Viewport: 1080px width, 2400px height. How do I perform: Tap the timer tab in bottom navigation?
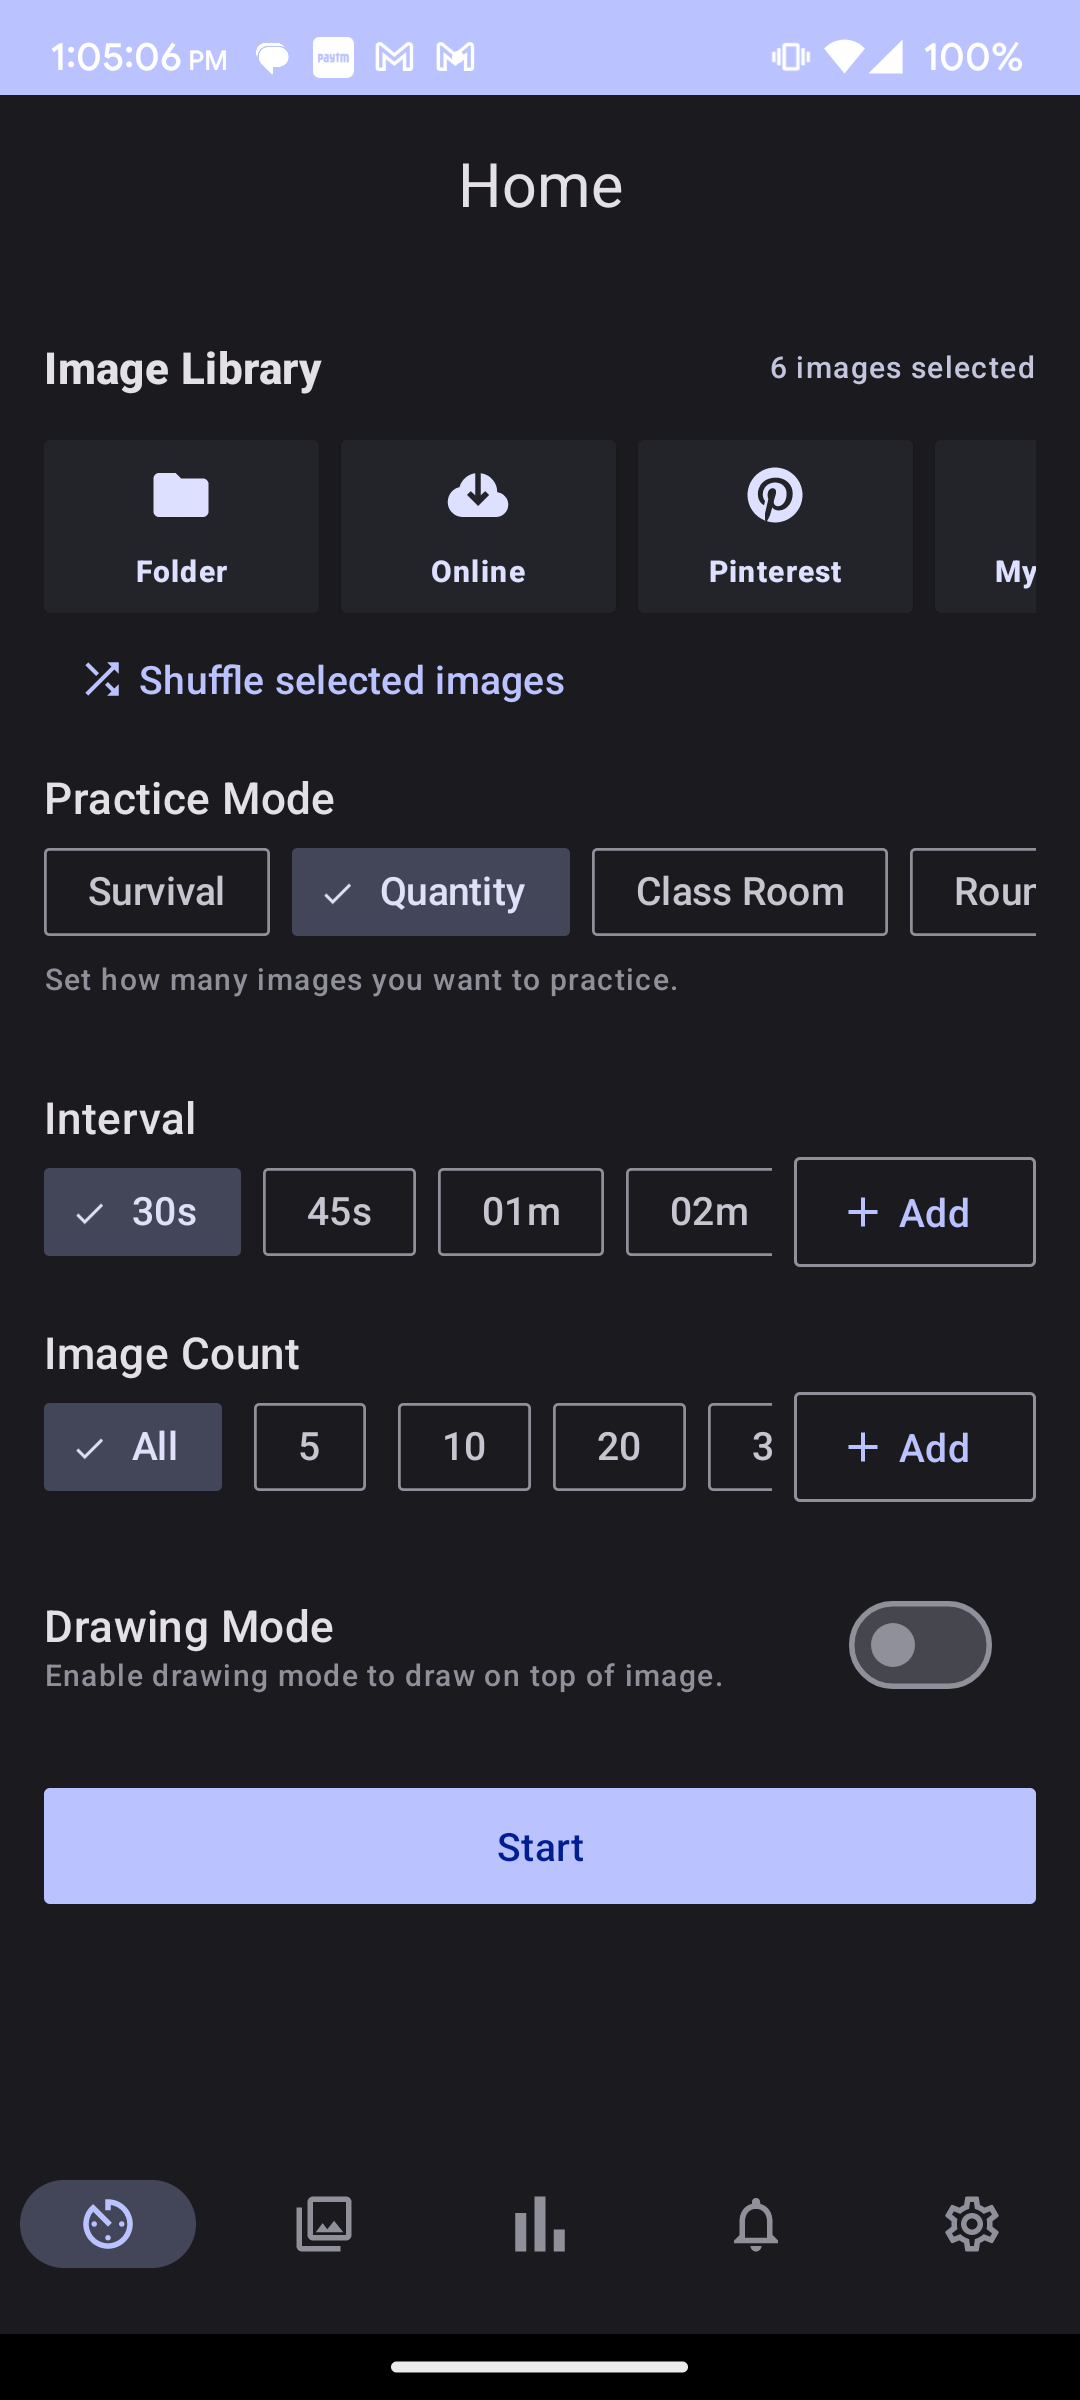point(108,2224)
